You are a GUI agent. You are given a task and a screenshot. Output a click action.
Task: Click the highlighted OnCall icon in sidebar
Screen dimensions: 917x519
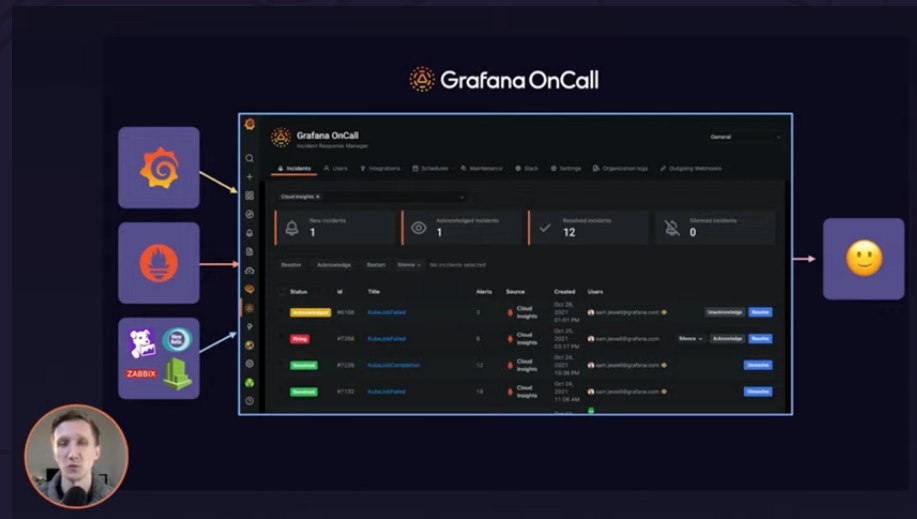[250, 308]
